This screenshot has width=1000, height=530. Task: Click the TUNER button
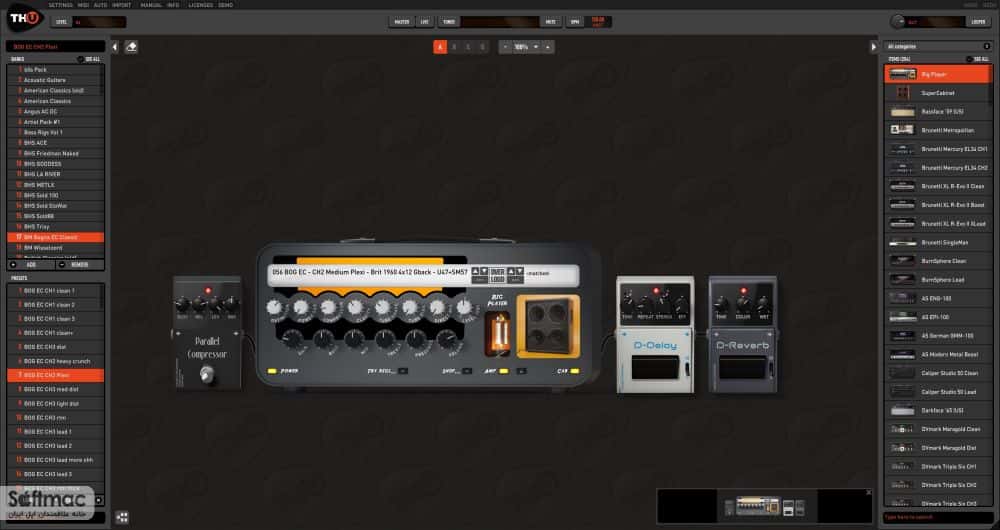[449, 22]
